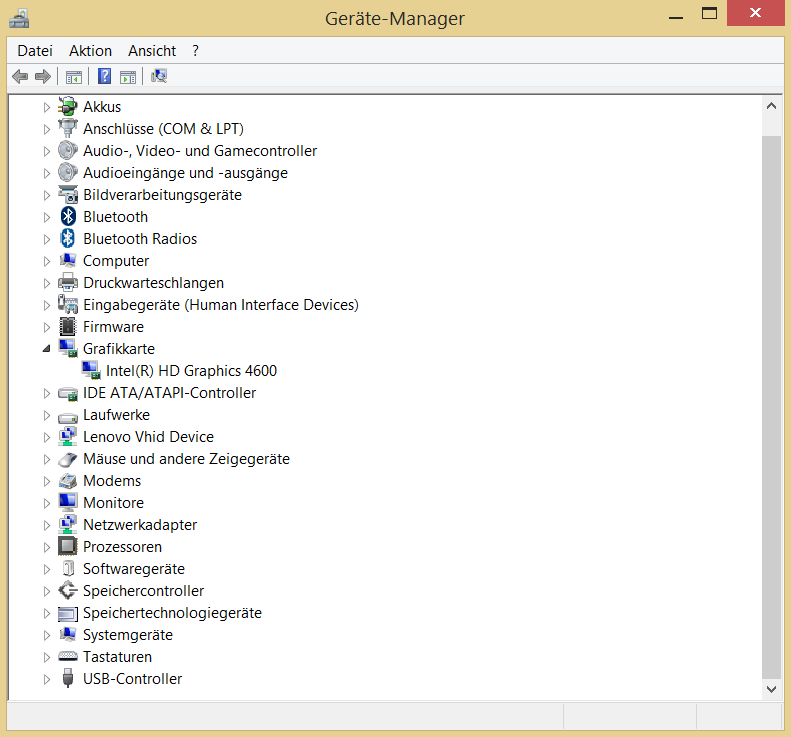Expand the Akkus node
Screen dimensions: 791x737
click(47, 107)
